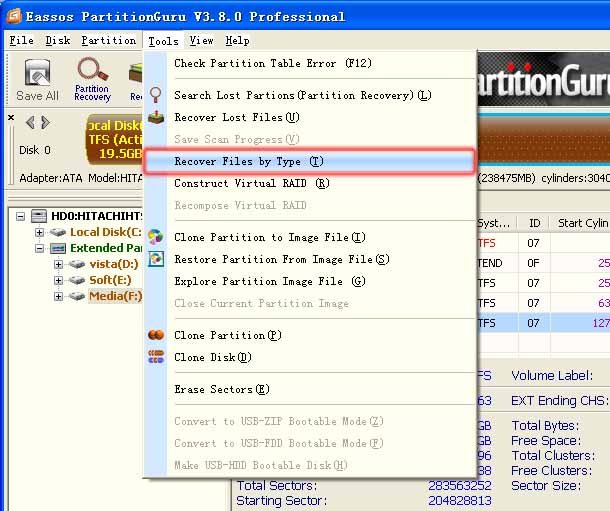Click the Start Cylinder column header

click(582, 223)
